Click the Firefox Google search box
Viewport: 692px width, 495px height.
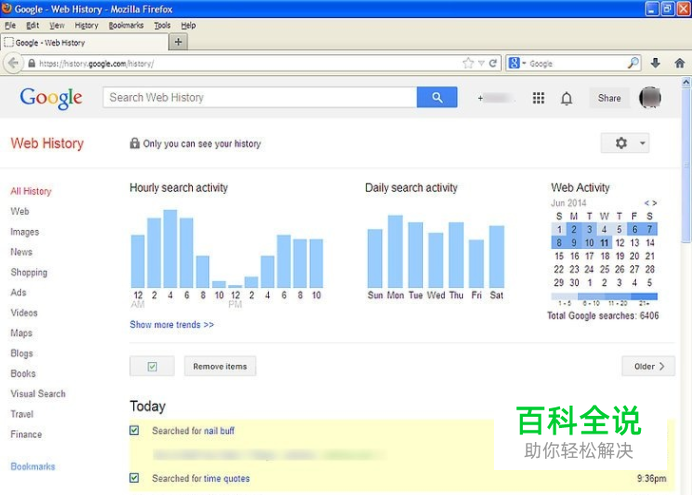click(x=576, y=64)
